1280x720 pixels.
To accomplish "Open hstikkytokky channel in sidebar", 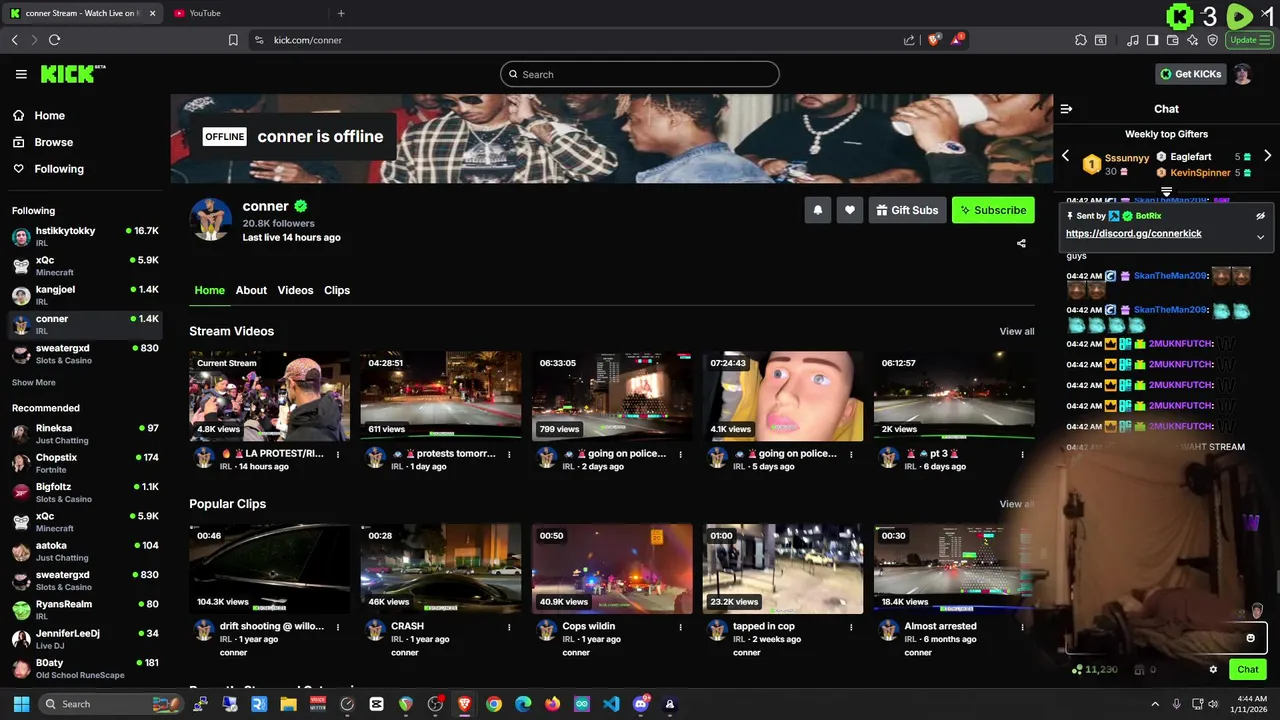I will click(x=84, y=237).
